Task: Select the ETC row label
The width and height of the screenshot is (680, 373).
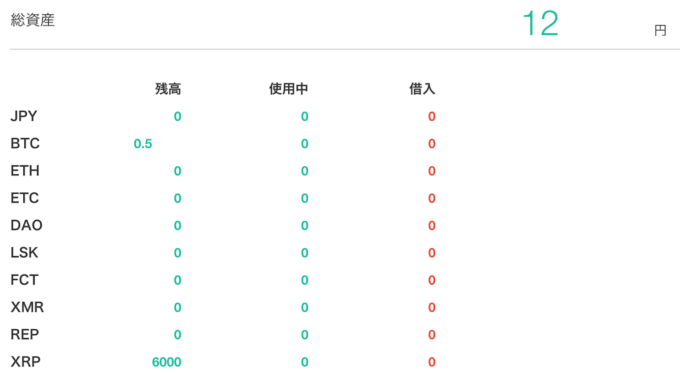Action: 25,198
